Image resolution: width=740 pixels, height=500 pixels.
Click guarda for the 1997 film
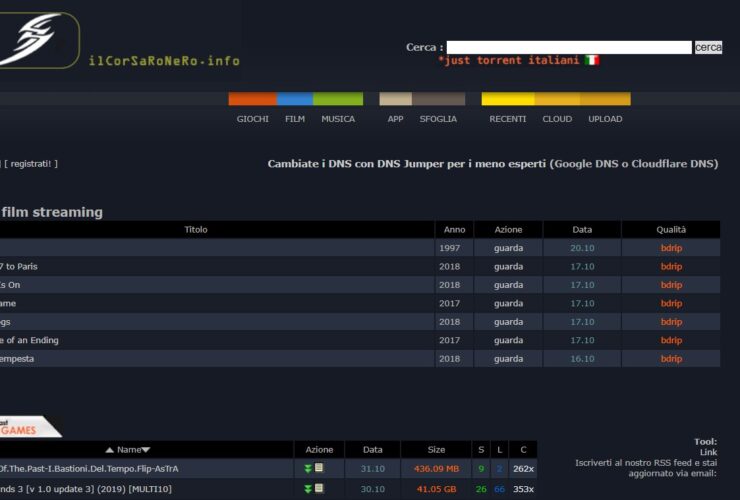click(x=508, y=248)
